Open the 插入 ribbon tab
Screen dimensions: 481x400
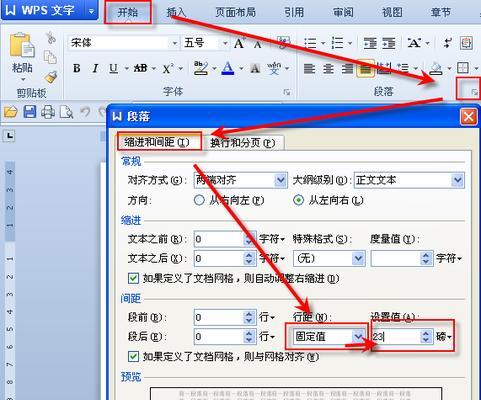click(176, 12)
